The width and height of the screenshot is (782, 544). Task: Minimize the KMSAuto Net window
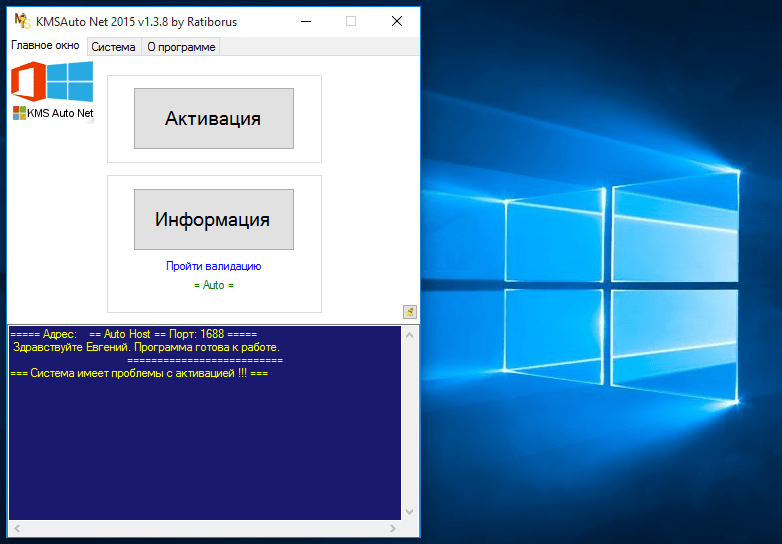tap(306, 21)
